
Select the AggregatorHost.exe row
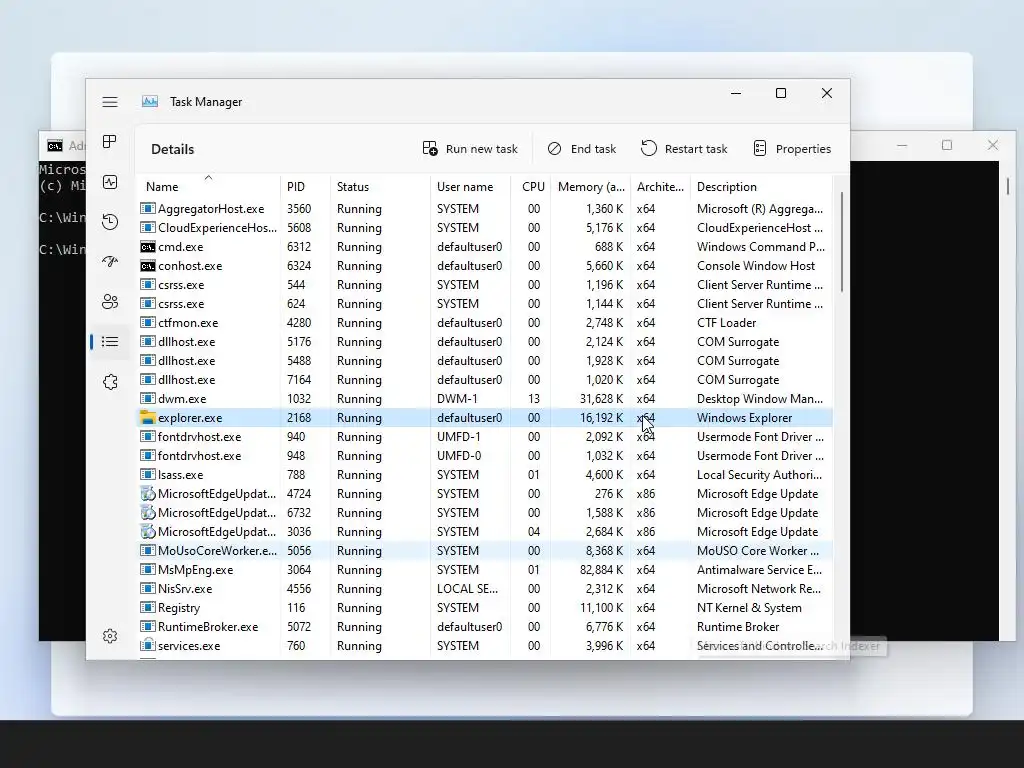click(x=485, y=209)
